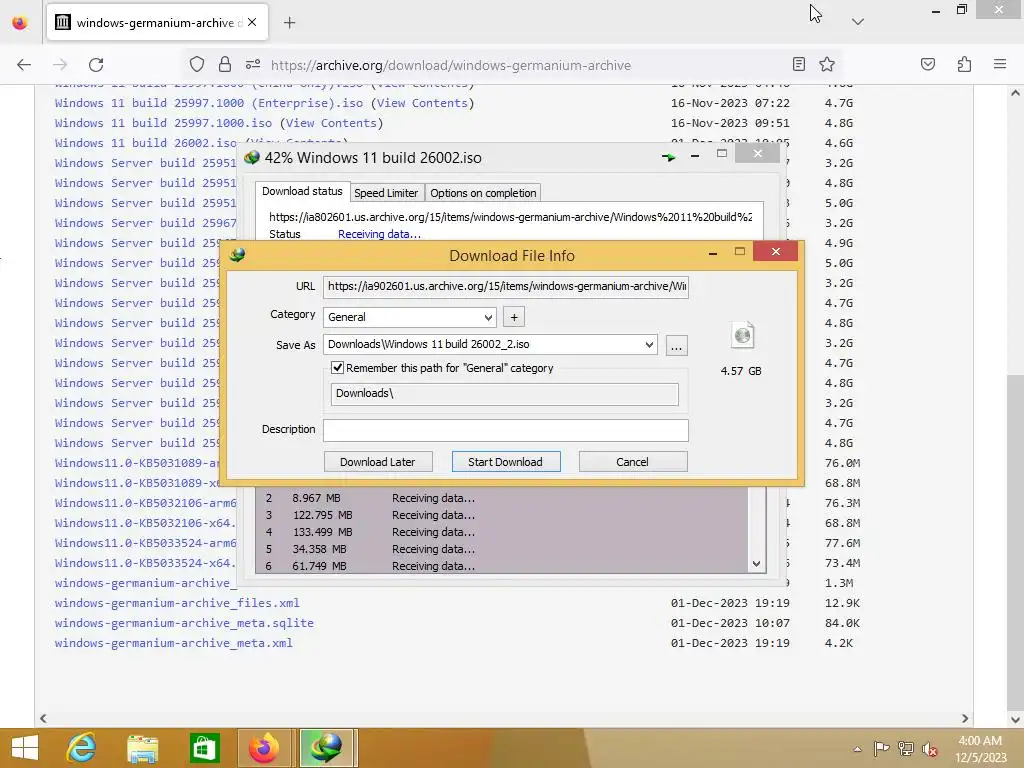Expand the Save As path dropdown

648,345
